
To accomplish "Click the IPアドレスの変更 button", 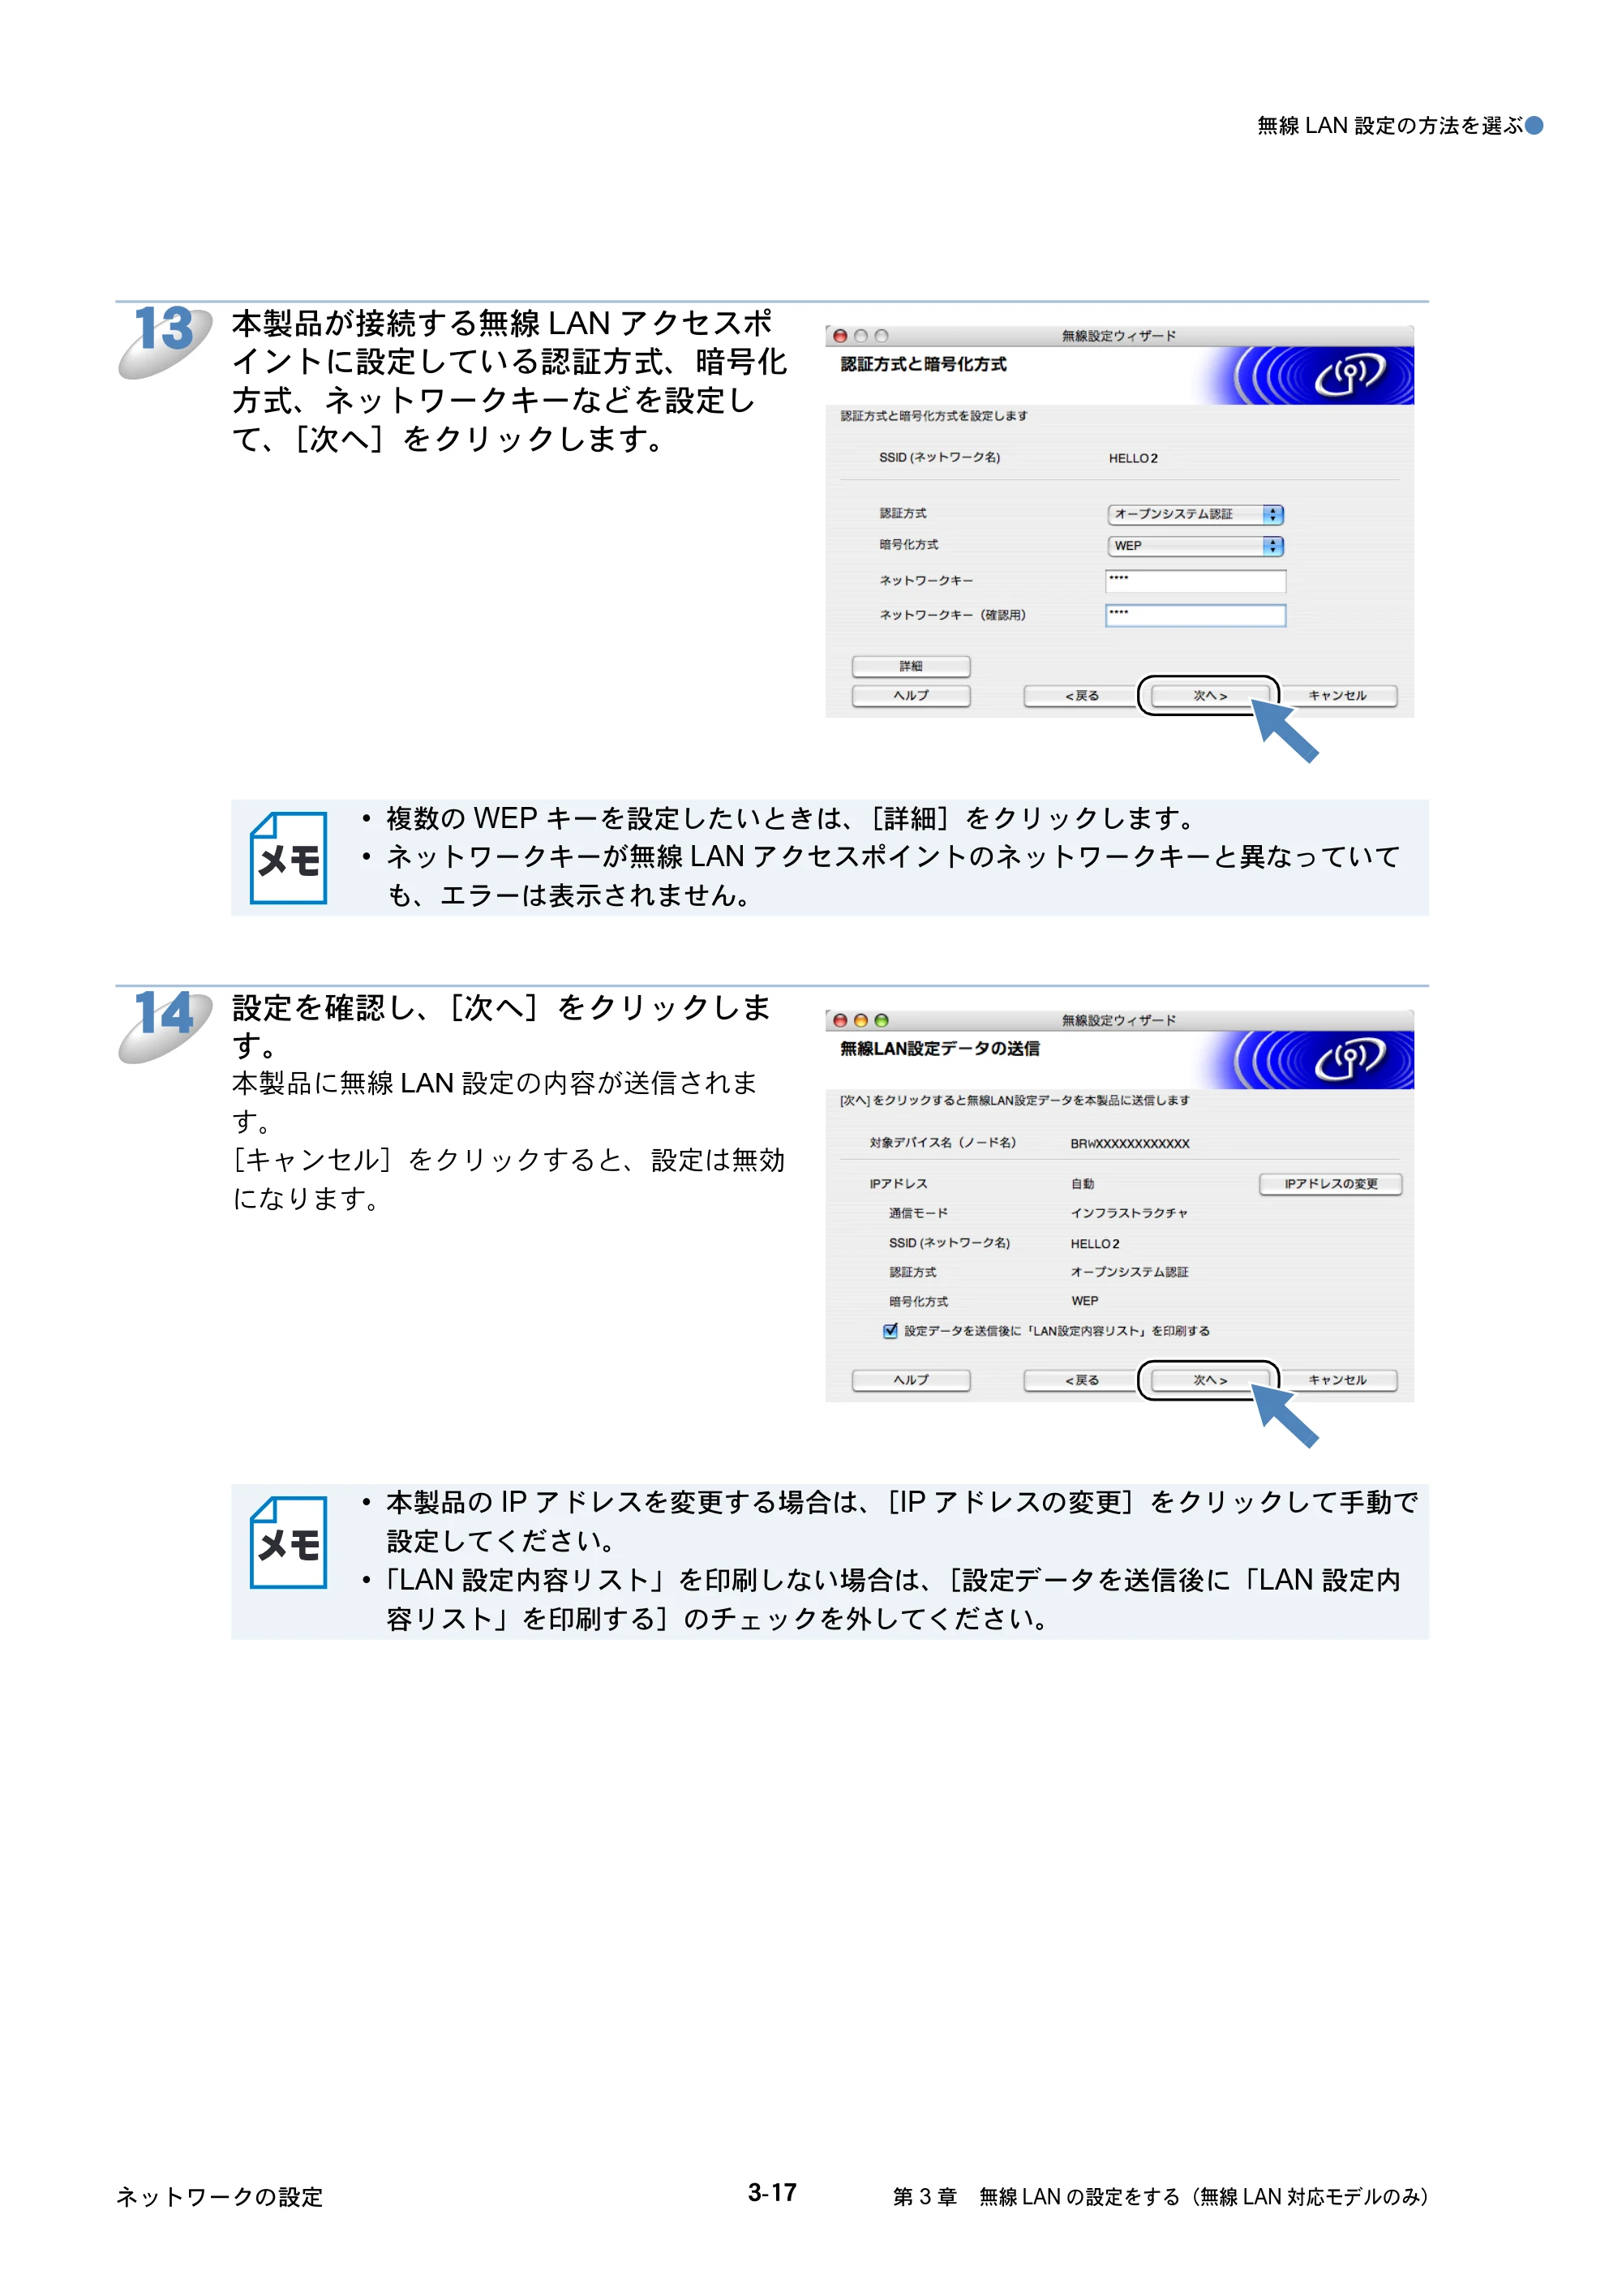I will 1330,1184.
